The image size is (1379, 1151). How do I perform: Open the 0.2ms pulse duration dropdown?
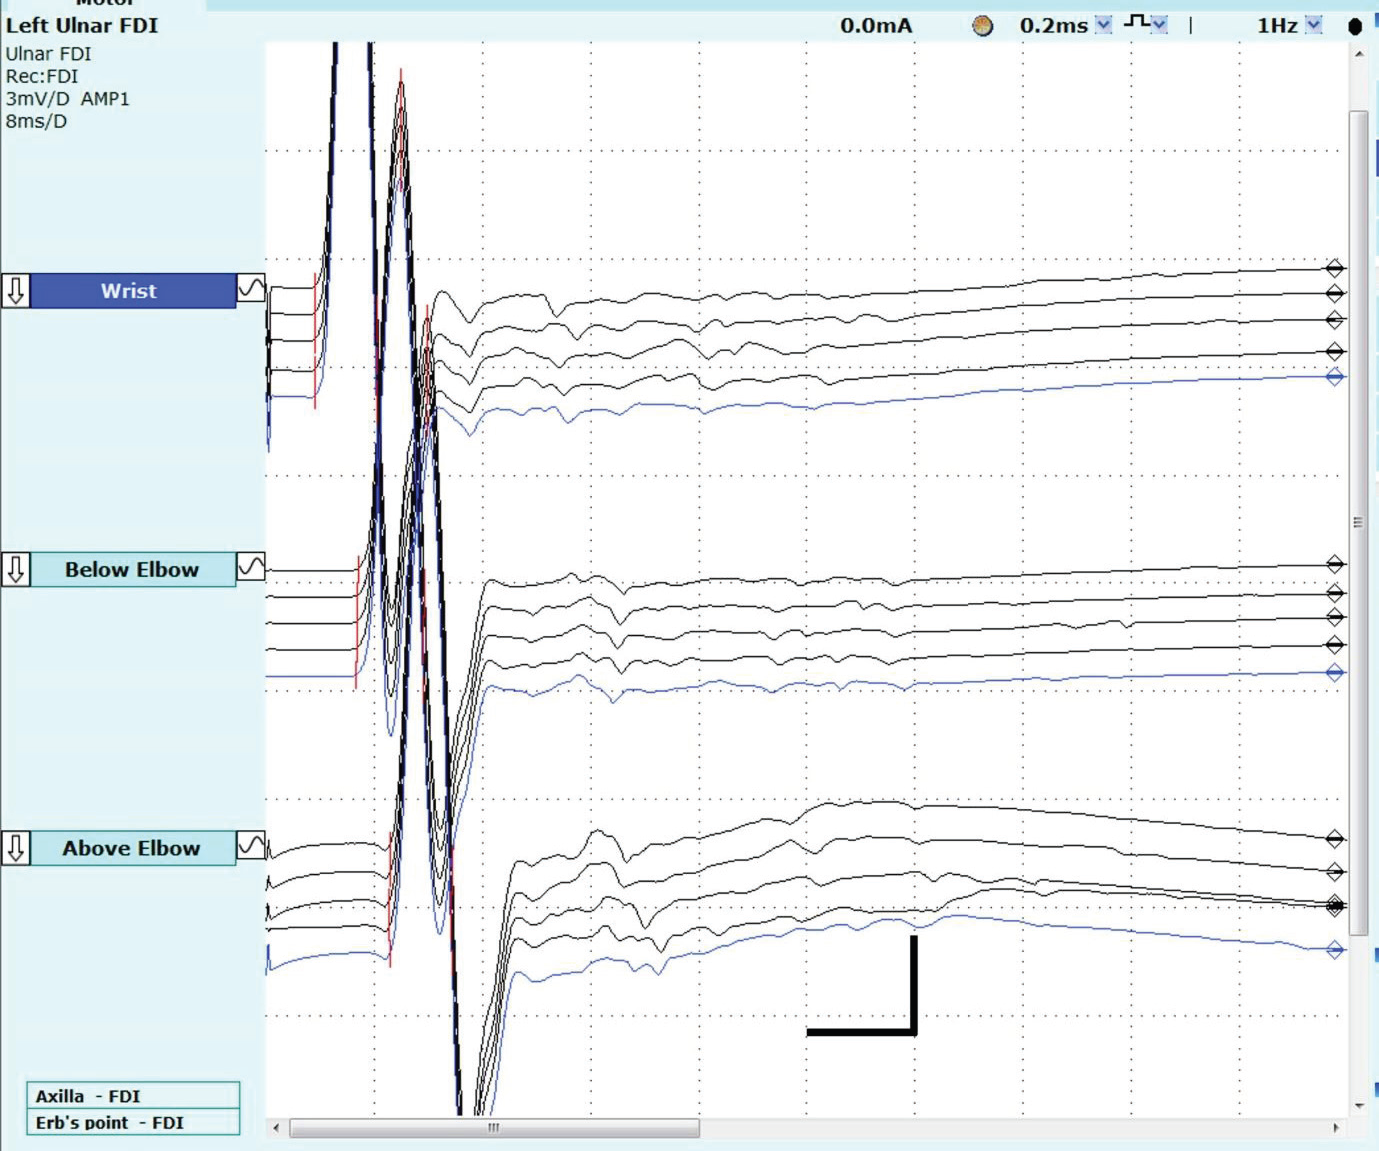1103,25
